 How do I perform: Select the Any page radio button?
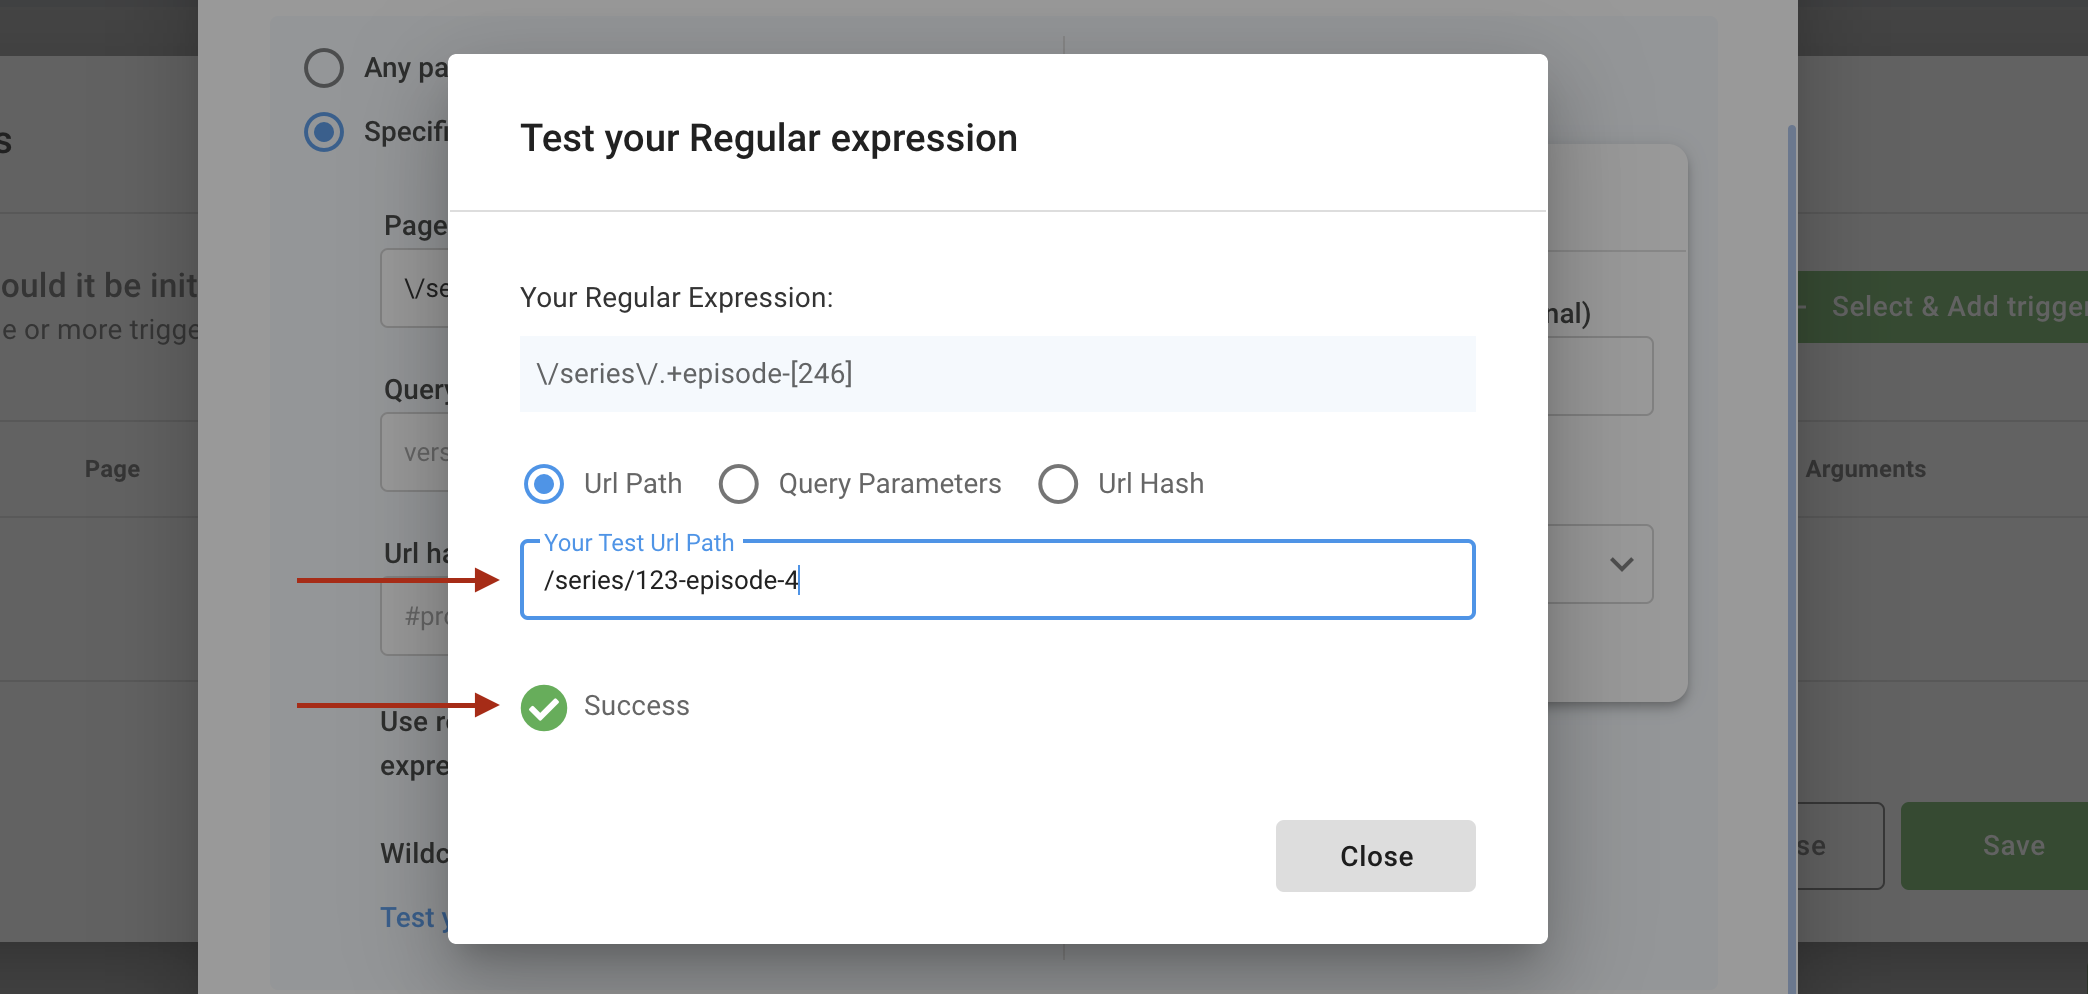tap(324, 68)
